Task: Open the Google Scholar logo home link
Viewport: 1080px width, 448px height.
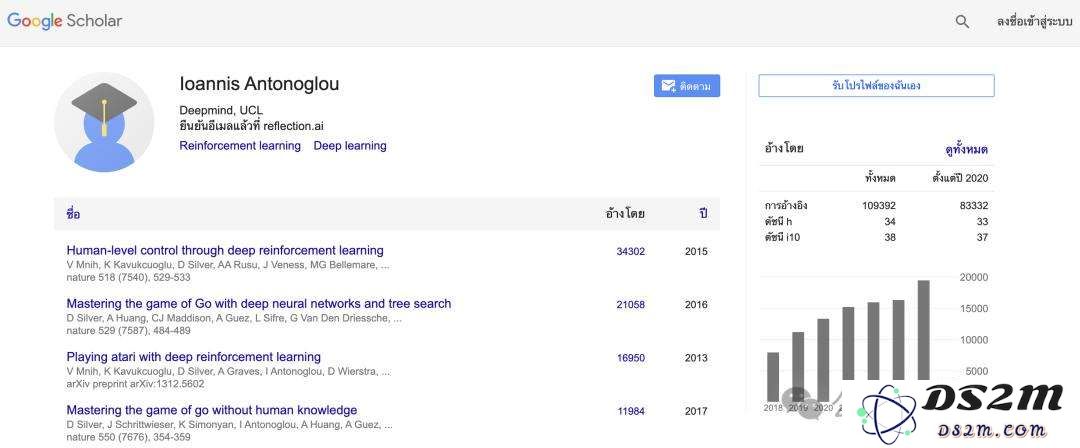Action: point(65,21)
